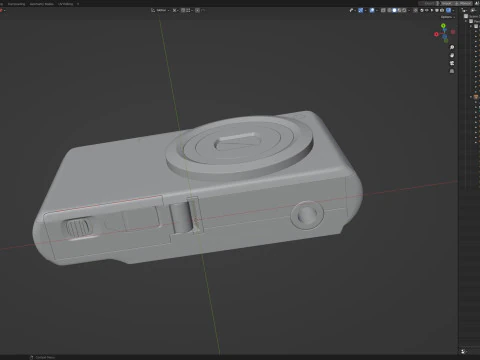Toggle the camera view icon
This screenshot has height=360, width=480.
click(452, 63)
